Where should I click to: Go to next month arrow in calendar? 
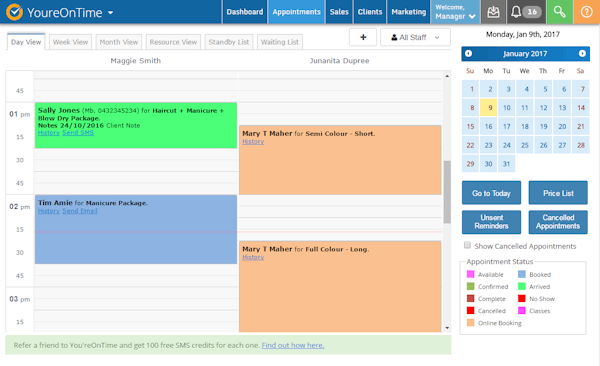pos(582,54)
